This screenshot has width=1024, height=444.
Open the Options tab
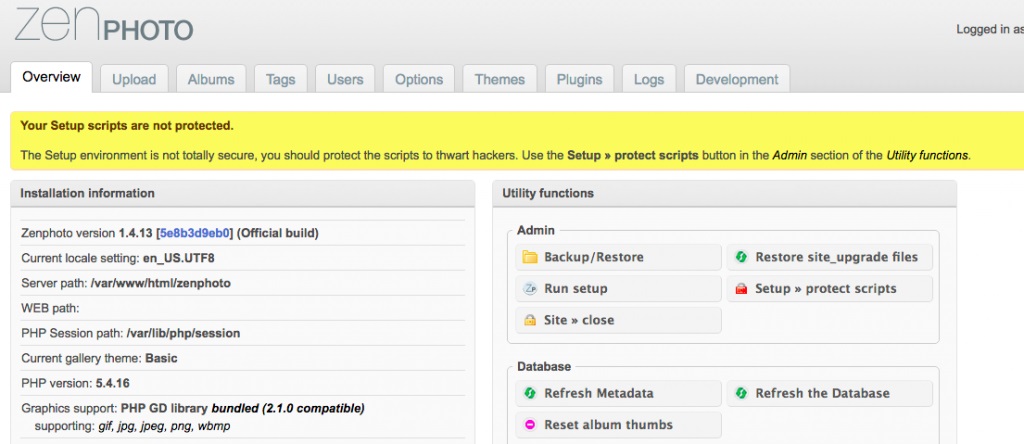tap(419, 79)
